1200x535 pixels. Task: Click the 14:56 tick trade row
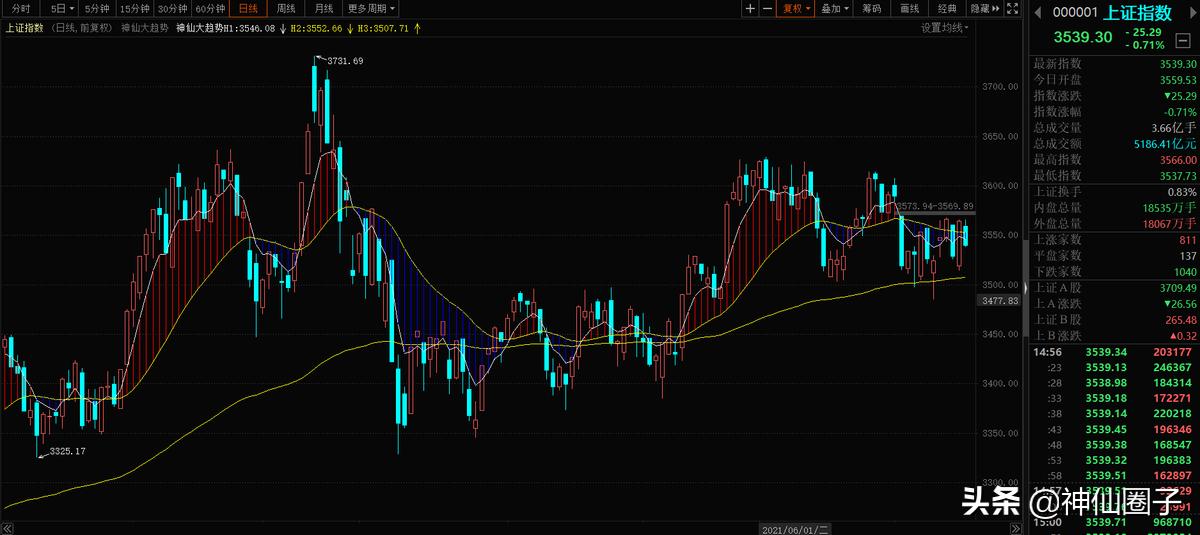[x=1114, y=352]
